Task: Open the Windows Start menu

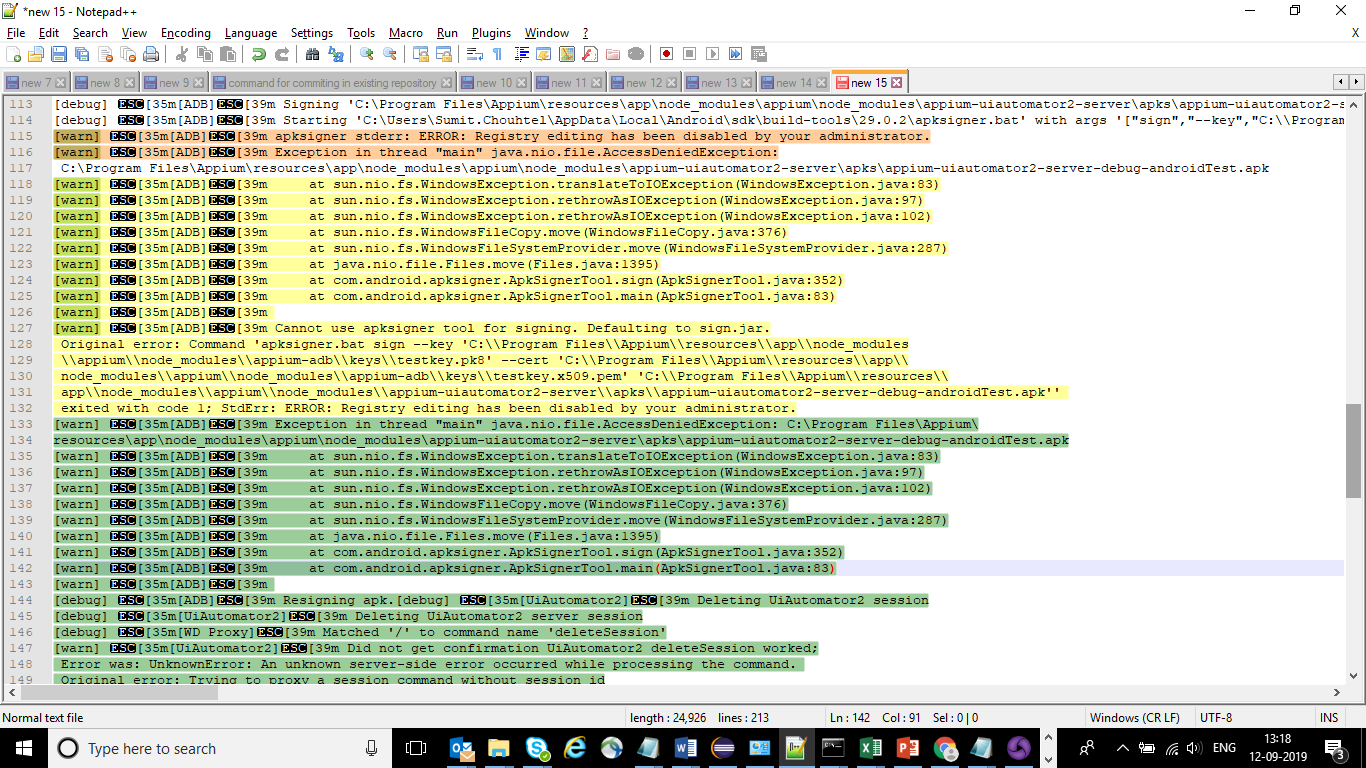Action: pos(23,748)
